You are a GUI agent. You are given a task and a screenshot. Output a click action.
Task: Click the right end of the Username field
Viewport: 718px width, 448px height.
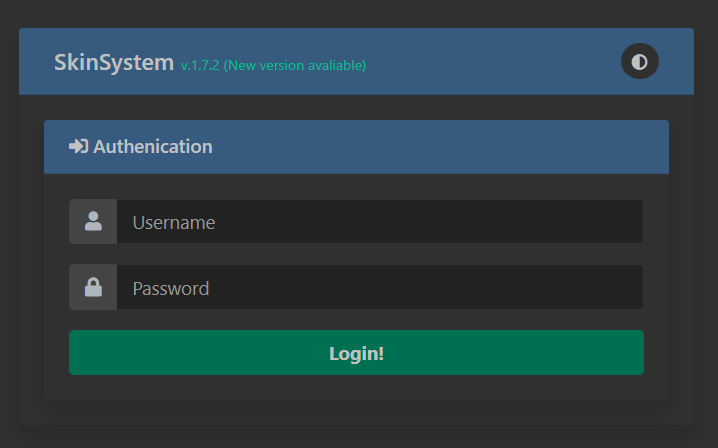(620, 222)
